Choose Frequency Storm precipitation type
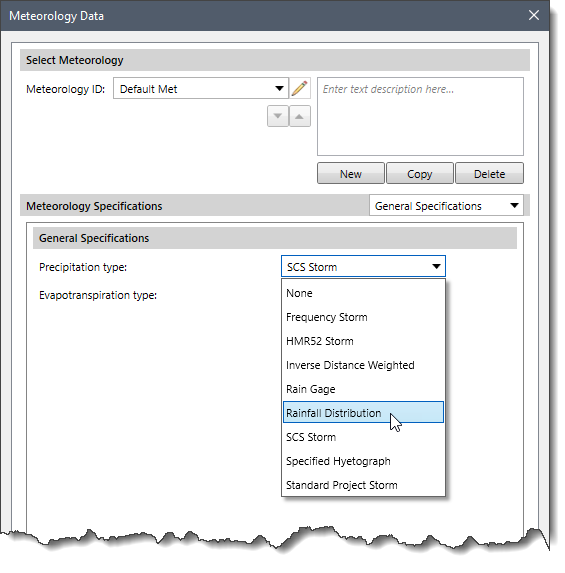The width and height of the screenshot is (565, 573). pos(363,317)
